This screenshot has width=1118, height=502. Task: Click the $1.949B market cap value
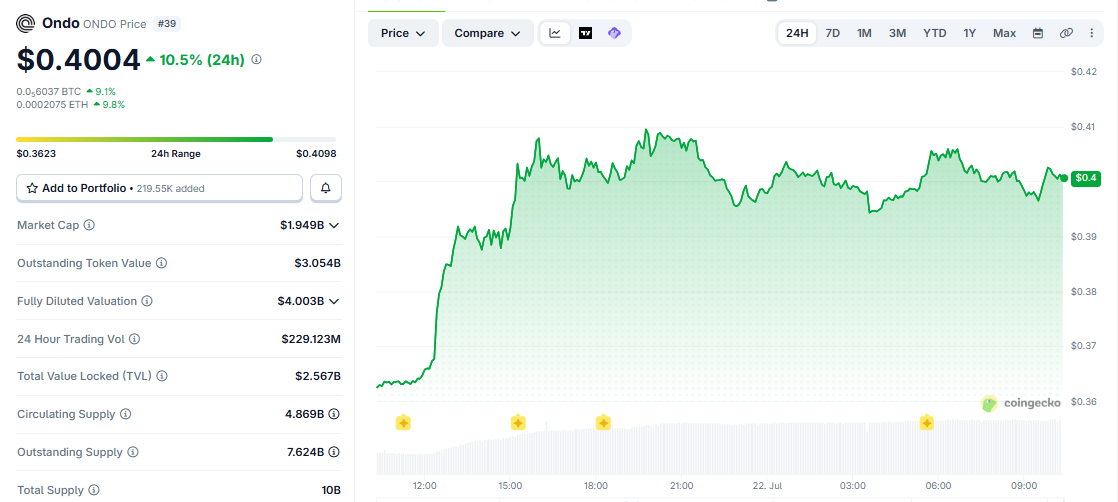point(302,225)
